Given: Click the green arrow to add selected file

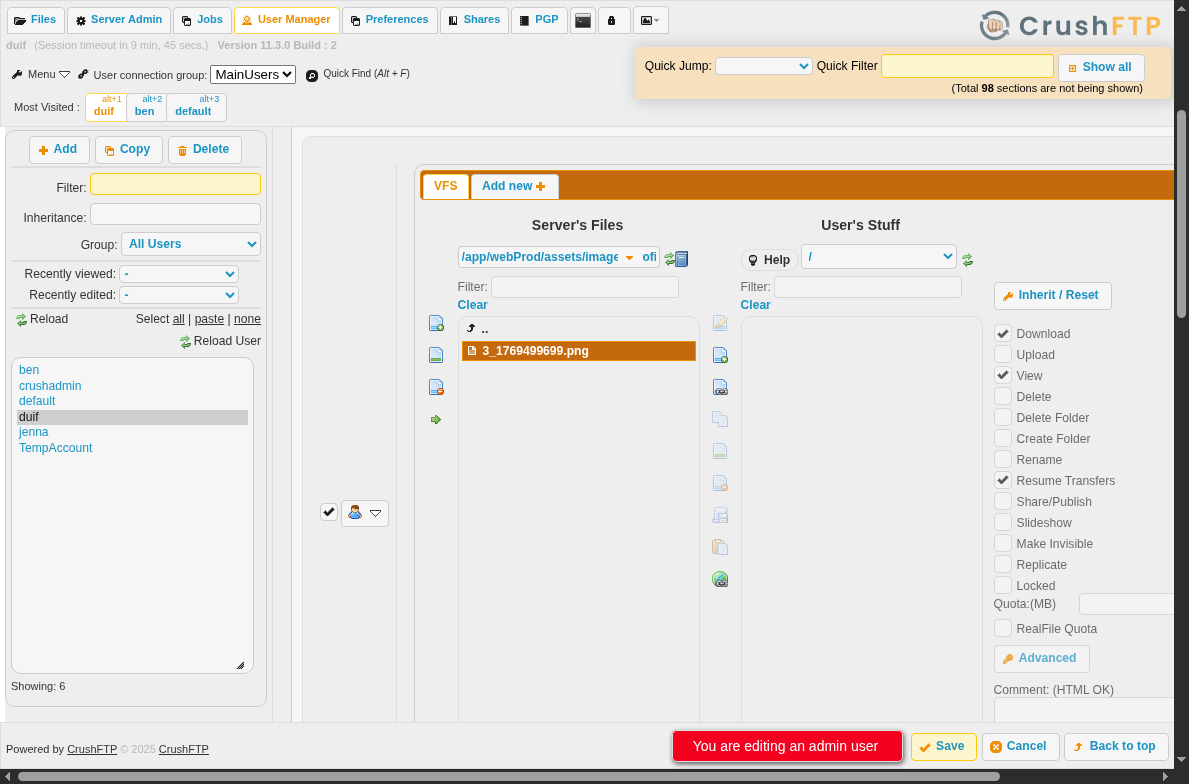Looking at the screenshot, I should click(435, 419).
